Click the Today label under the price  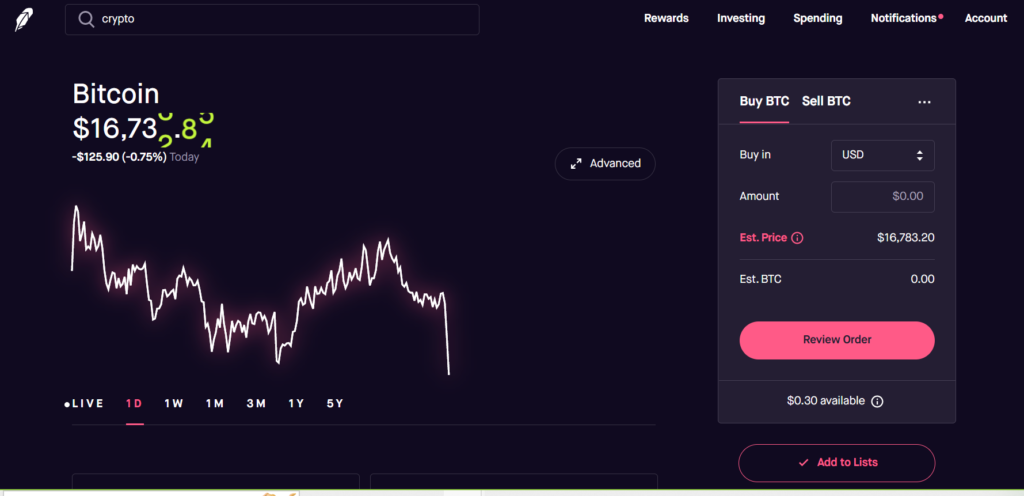tap(184, 157)
